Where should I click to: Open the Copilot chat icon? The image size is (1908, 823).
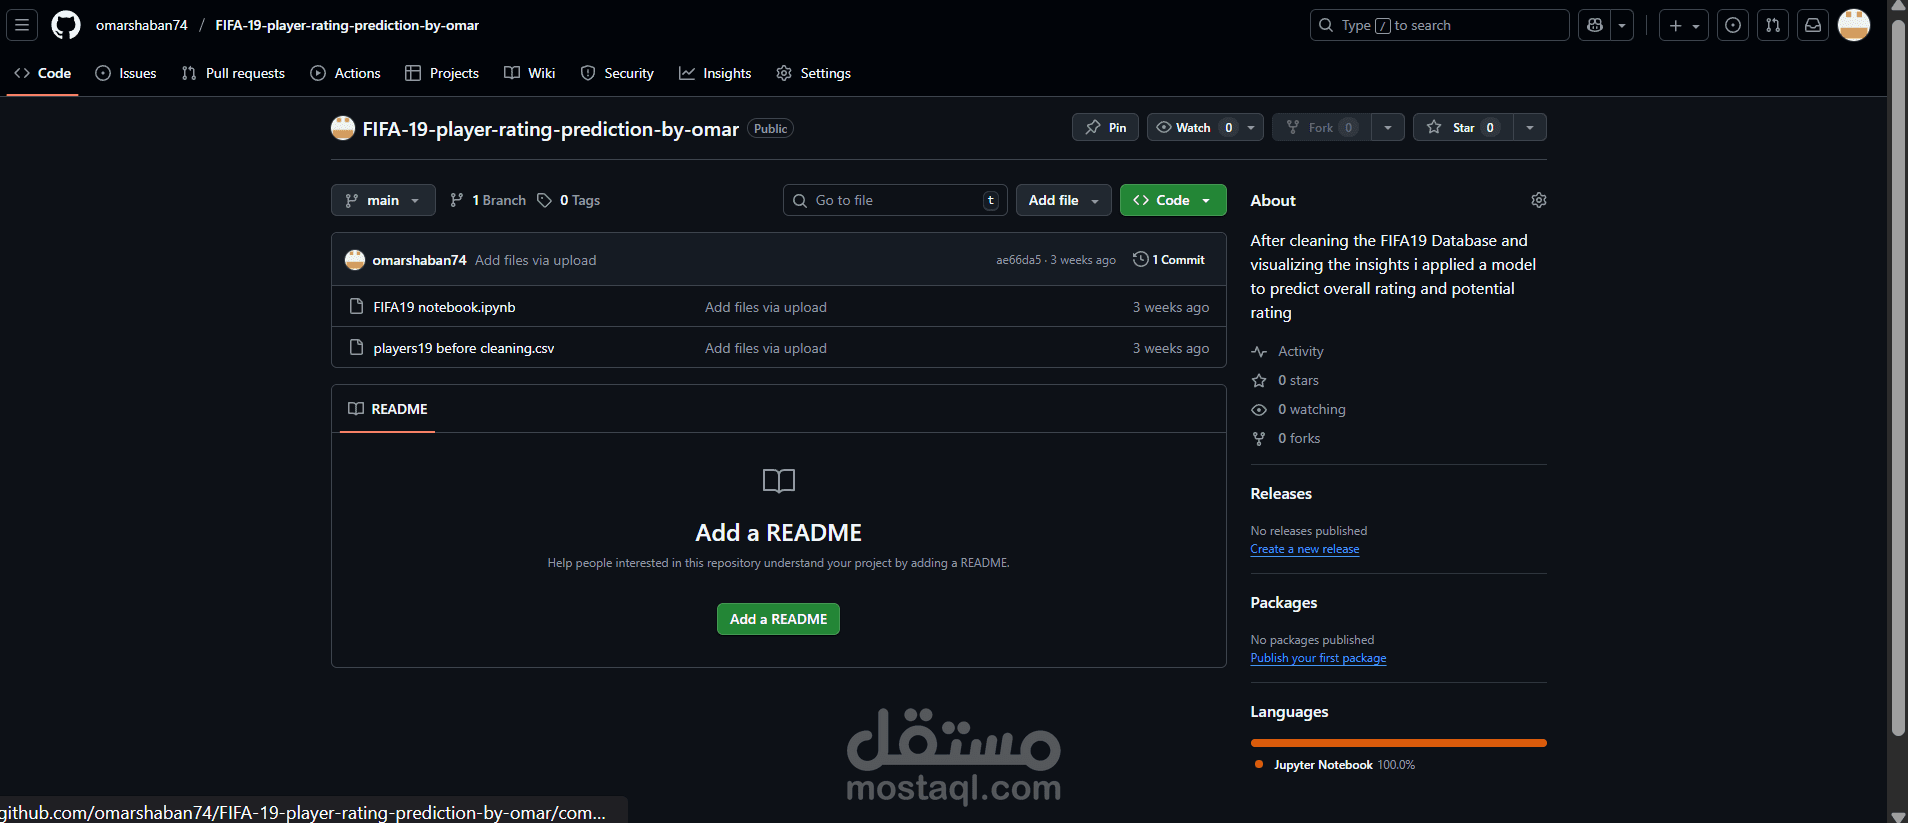pyautogui.click(x=1595, y=25)
